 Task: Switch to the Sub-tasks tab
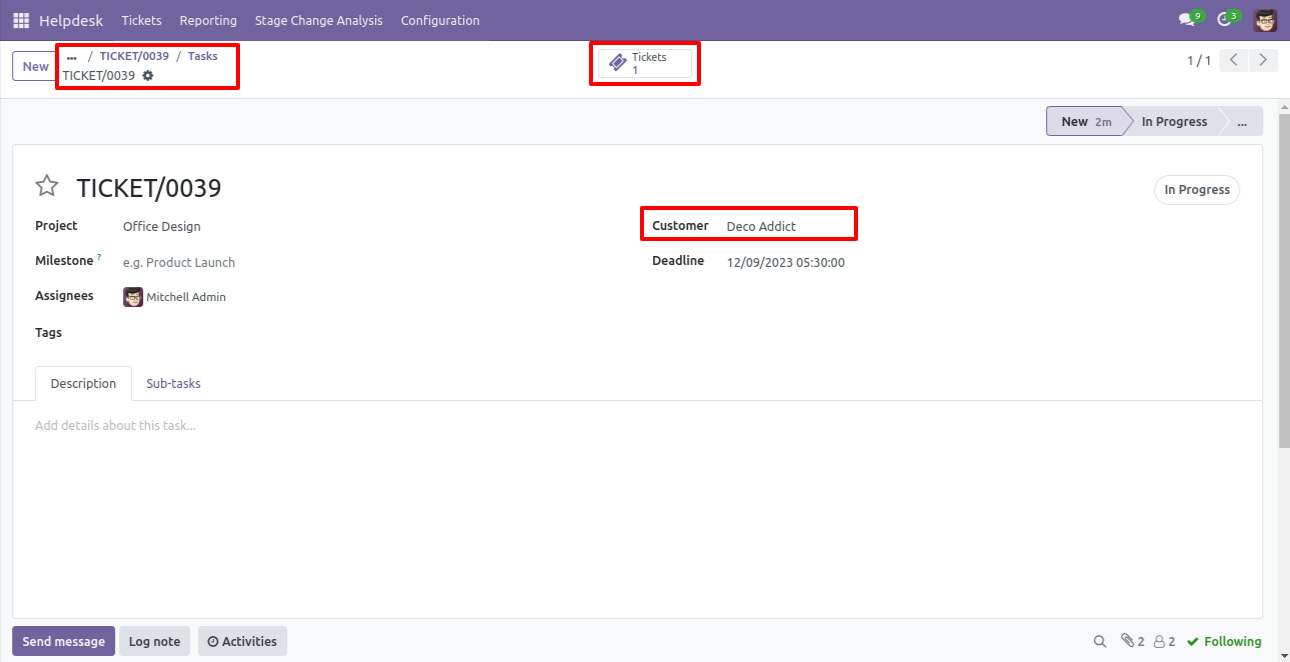coord(173,383)
